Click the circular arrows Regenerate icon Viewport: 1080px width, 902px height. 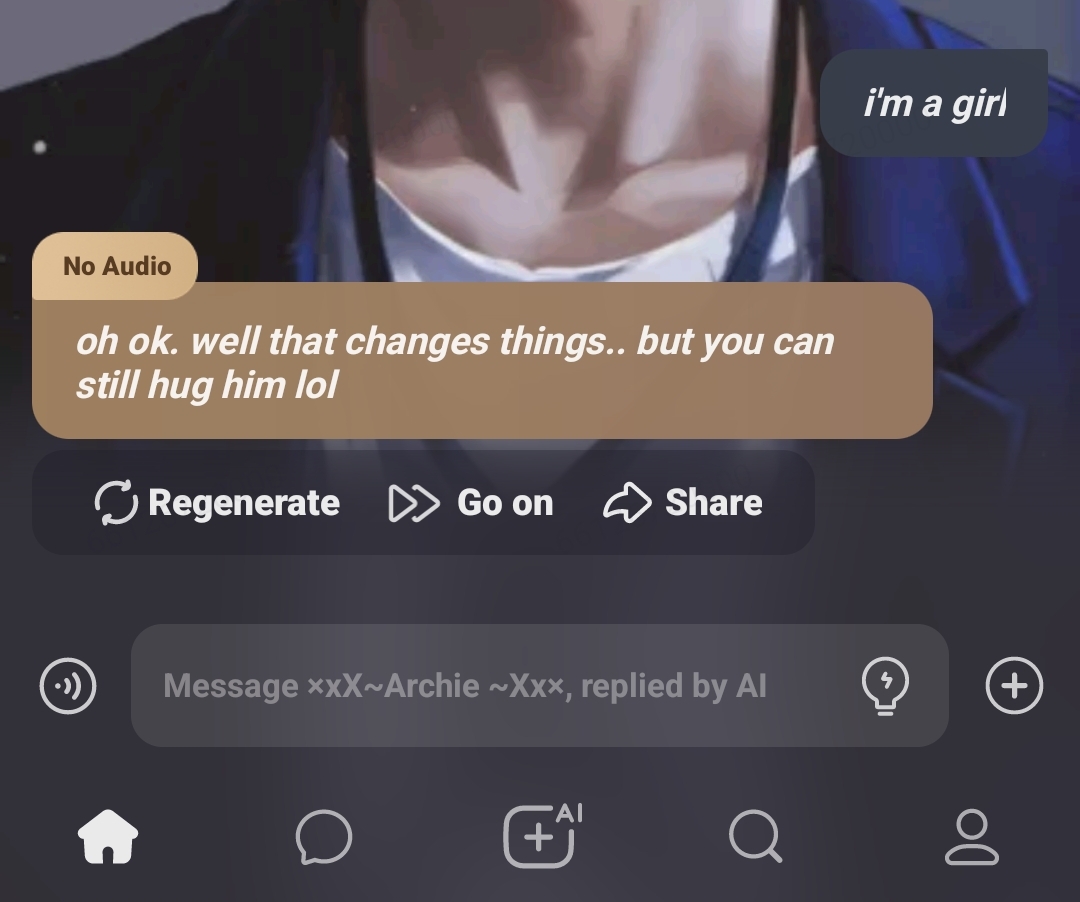(x=116, y=503)
